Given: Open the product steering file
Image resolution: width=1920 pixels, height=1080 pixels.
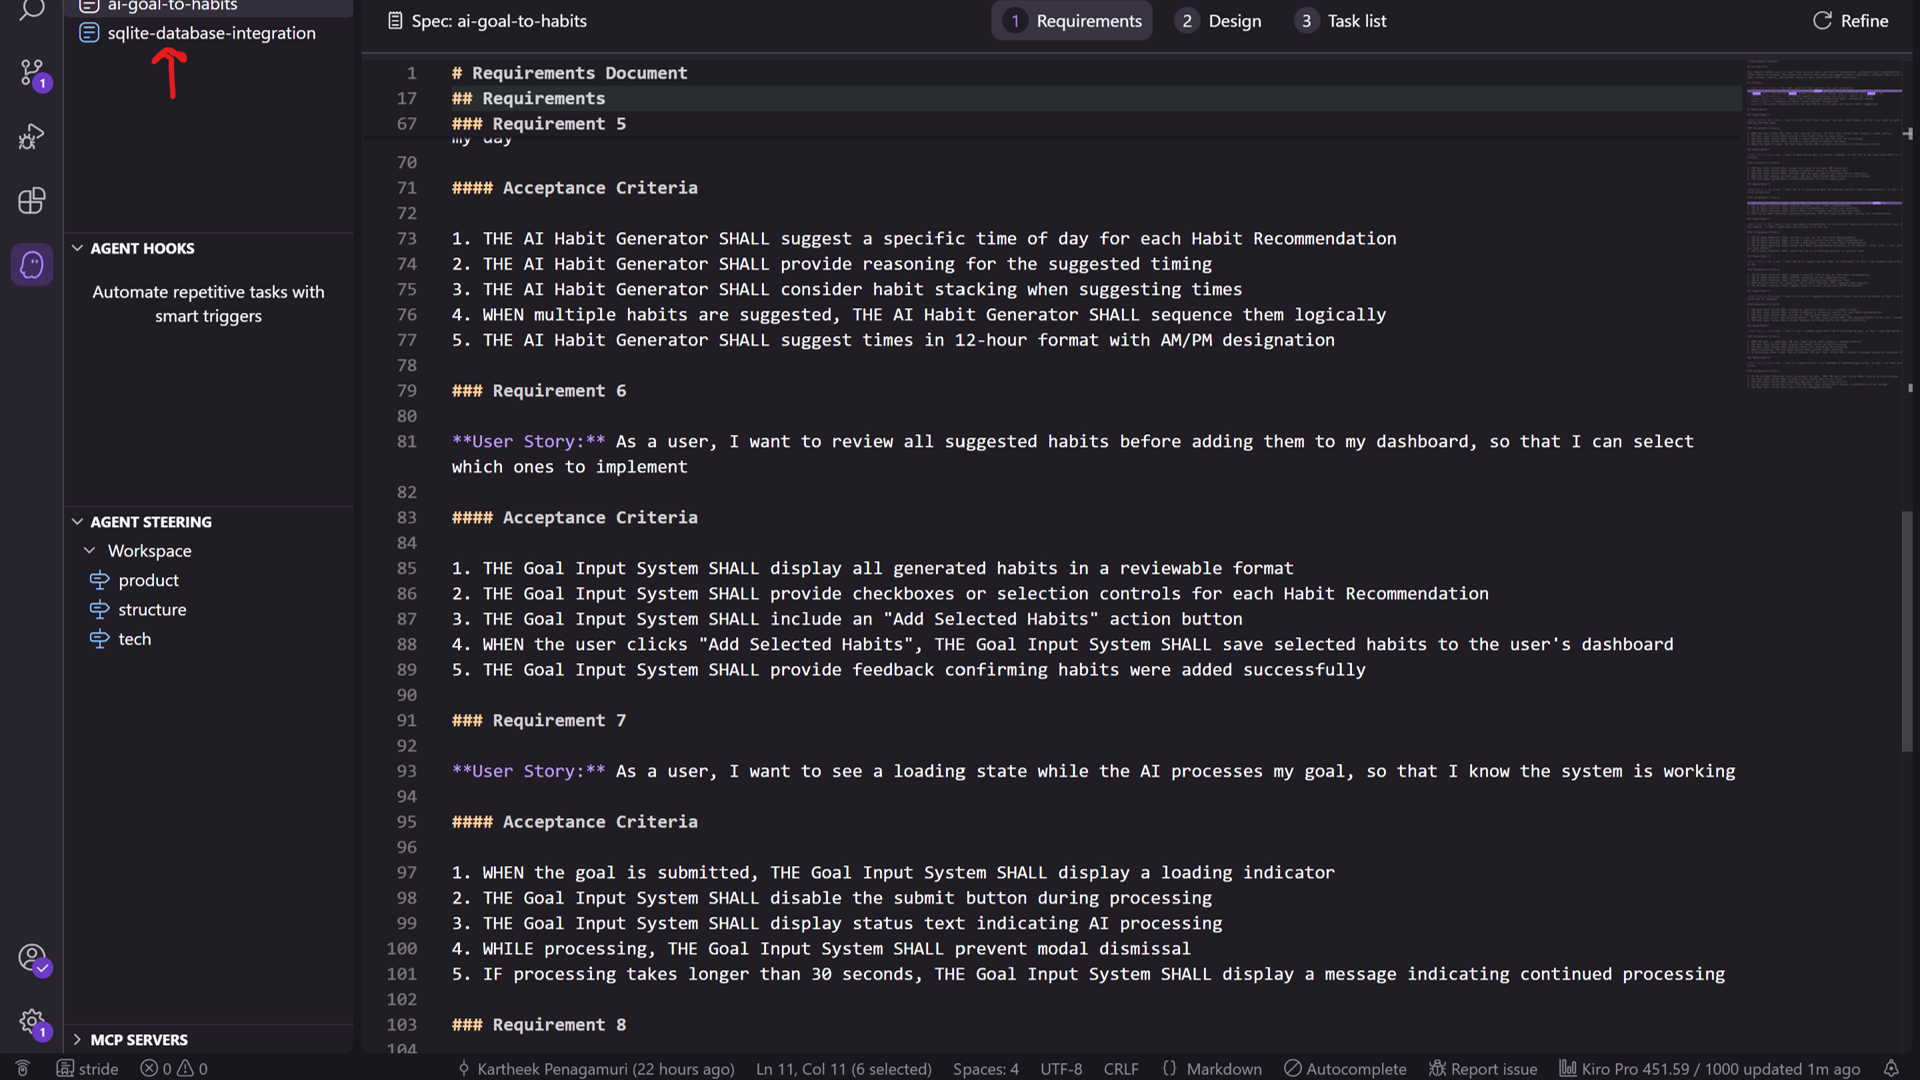Looking at the screenshot, I should pos(148,580).
